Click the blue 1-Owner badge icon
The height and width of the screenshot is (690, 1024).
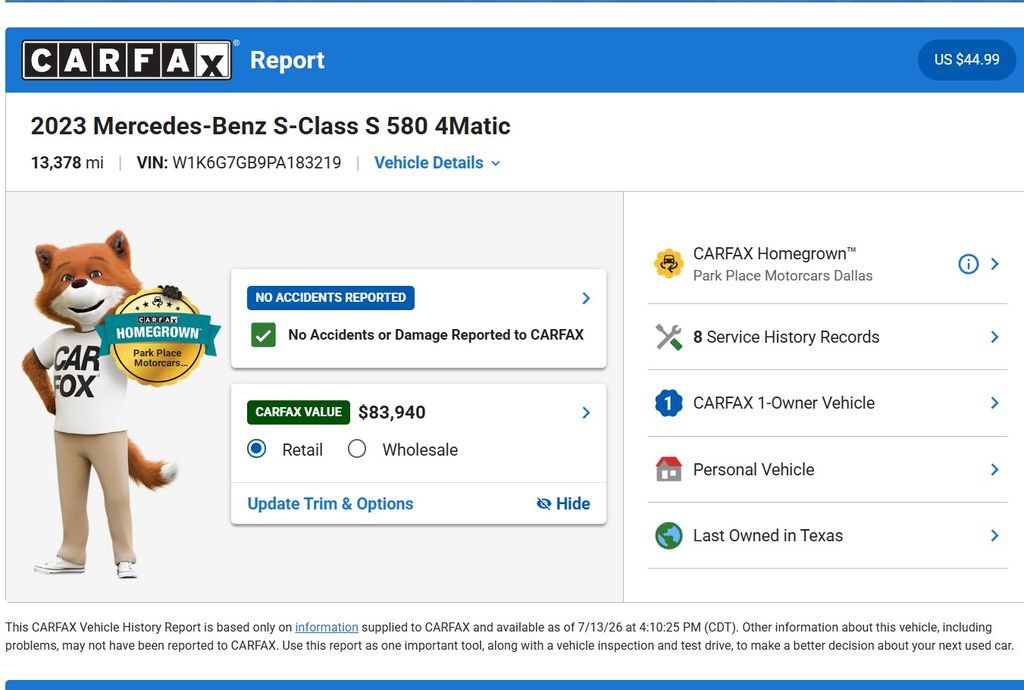click(x=668, y=403)
